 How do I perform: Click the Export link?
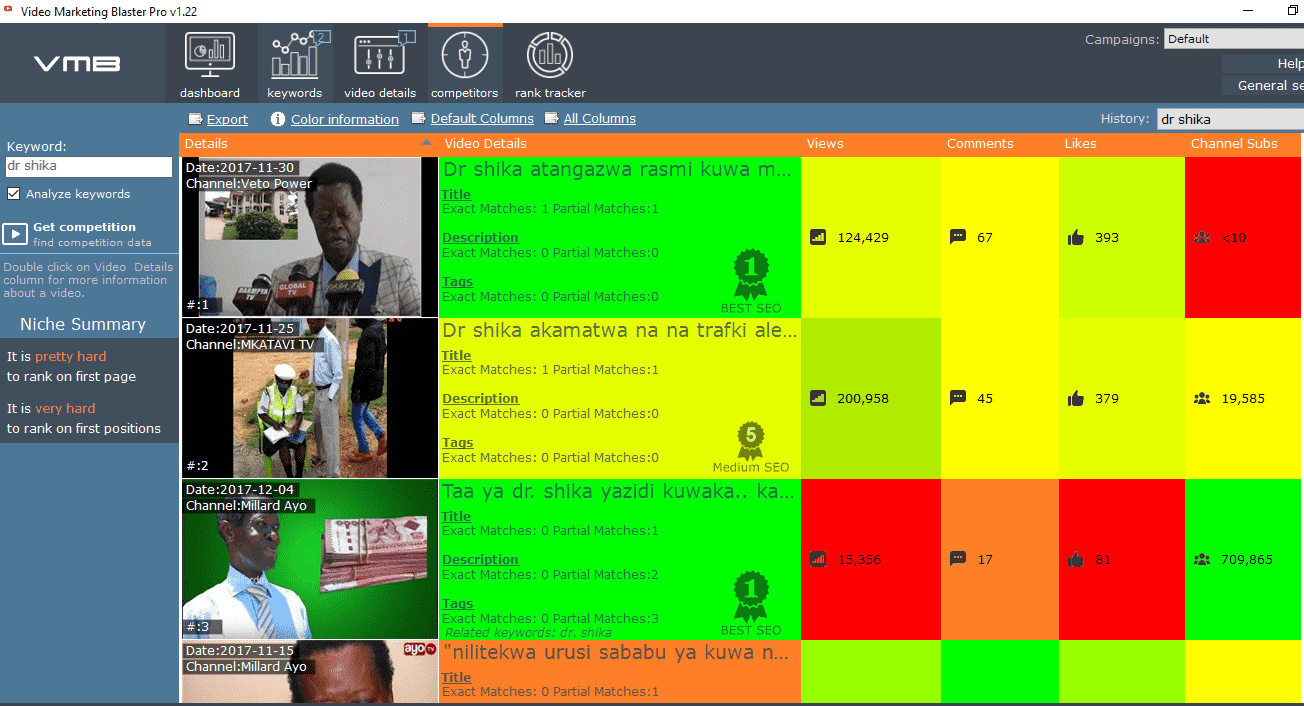(x=227, y=119)
